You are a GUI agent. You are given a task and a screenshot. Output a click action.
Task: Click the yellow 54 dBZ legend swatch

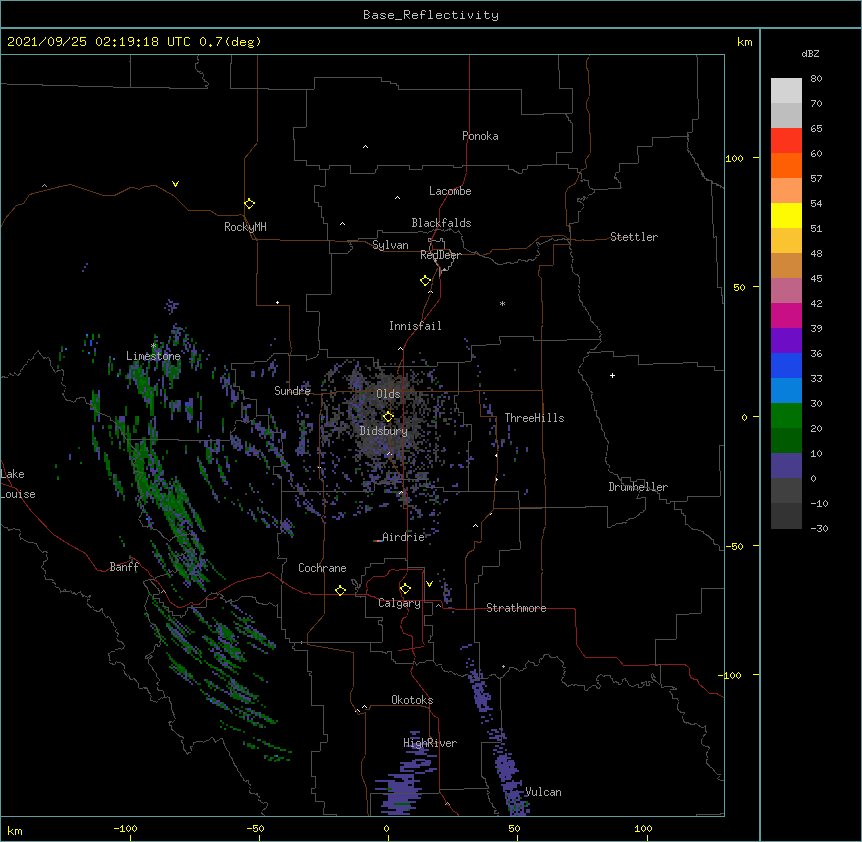pos(786,215)
